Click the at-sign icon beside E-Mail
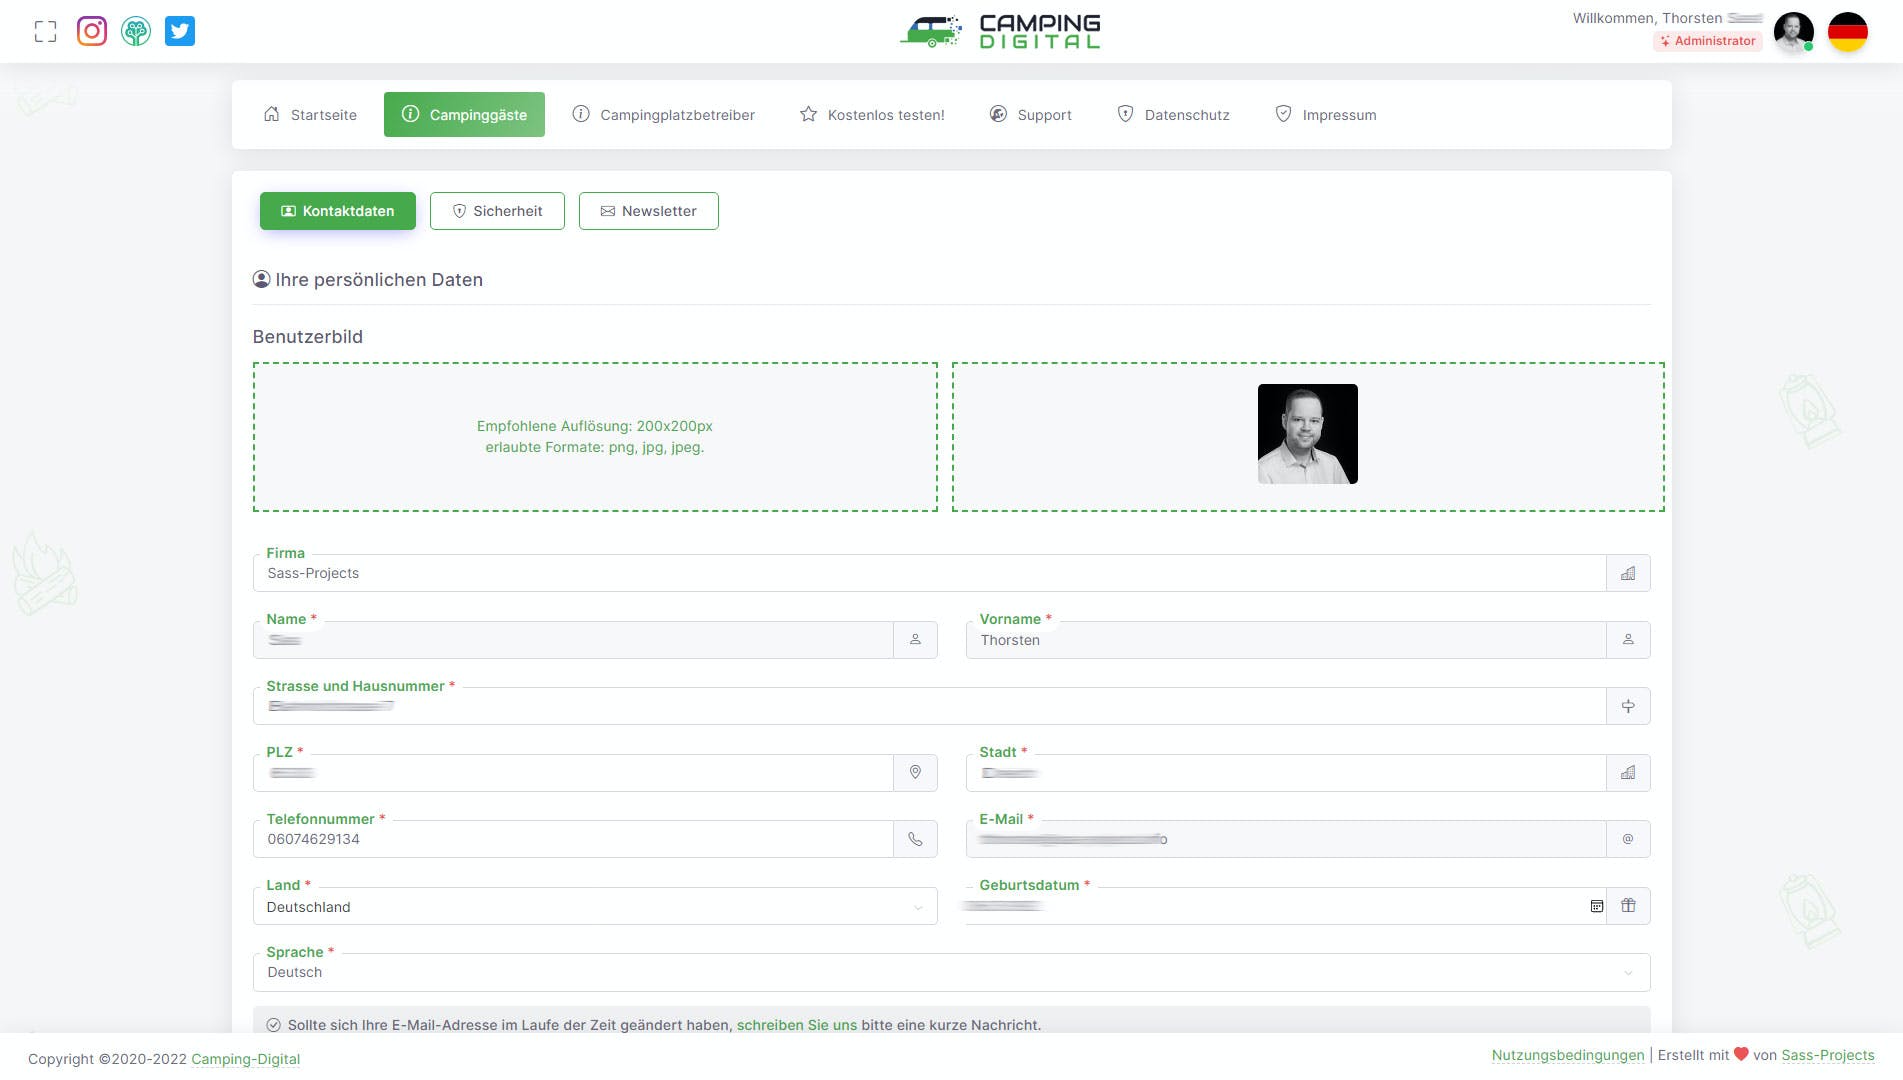The height and width of the screenshot is (1080, 1903). [1628, 839]
